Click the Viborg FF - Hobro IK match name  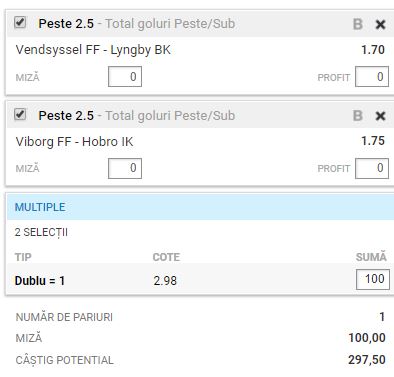74,142
